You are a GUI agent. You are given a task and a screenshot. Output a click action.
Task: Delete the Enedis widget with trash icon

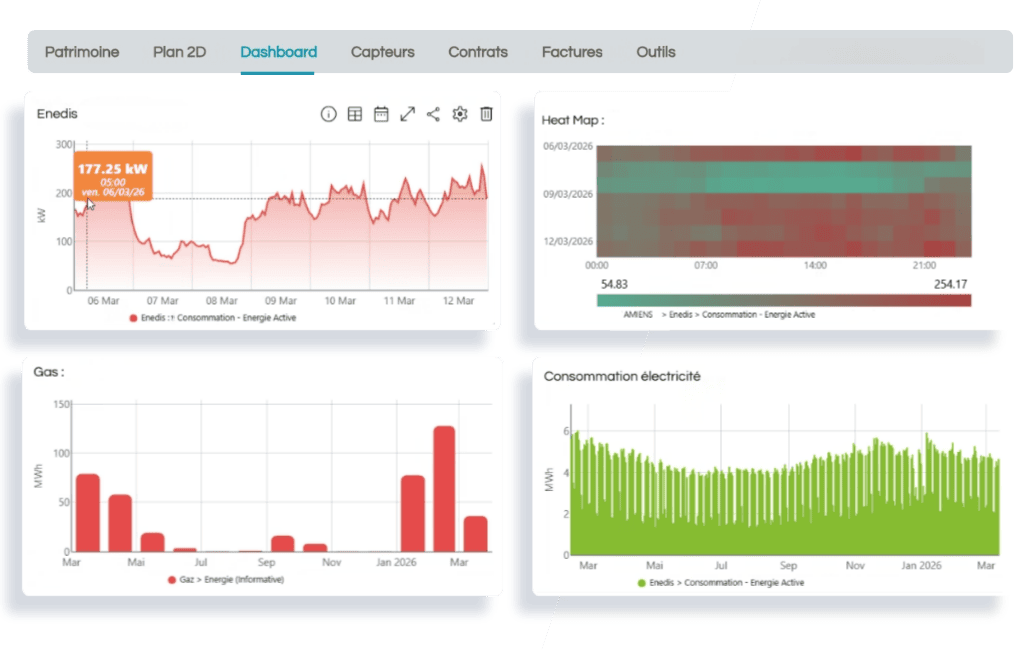click(x=486, y=114)
